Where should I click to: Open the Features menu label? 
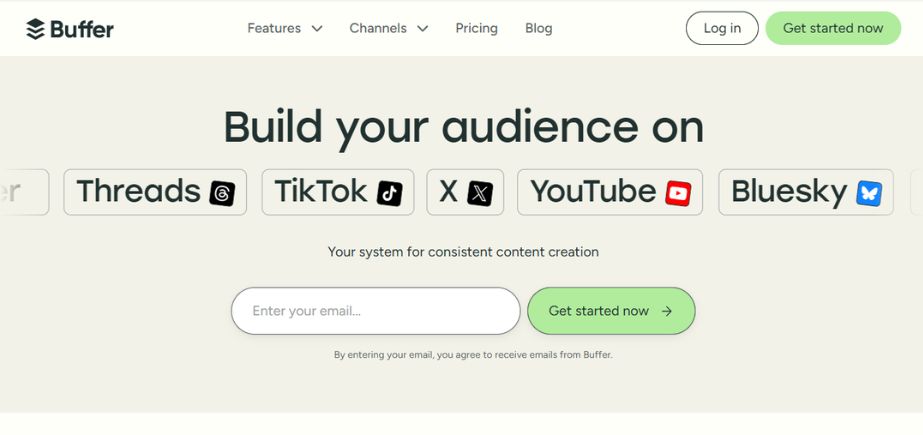click(x=274, y=28)
